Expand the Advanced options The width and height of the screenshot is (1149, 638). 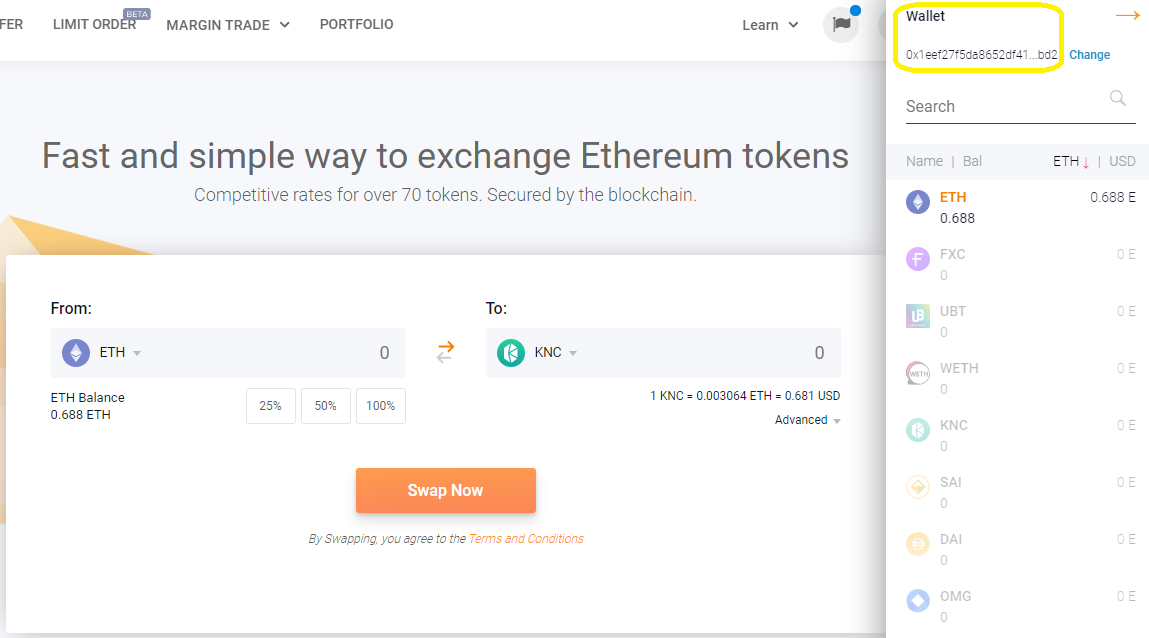pyautogui.click(x=807, y=420)
